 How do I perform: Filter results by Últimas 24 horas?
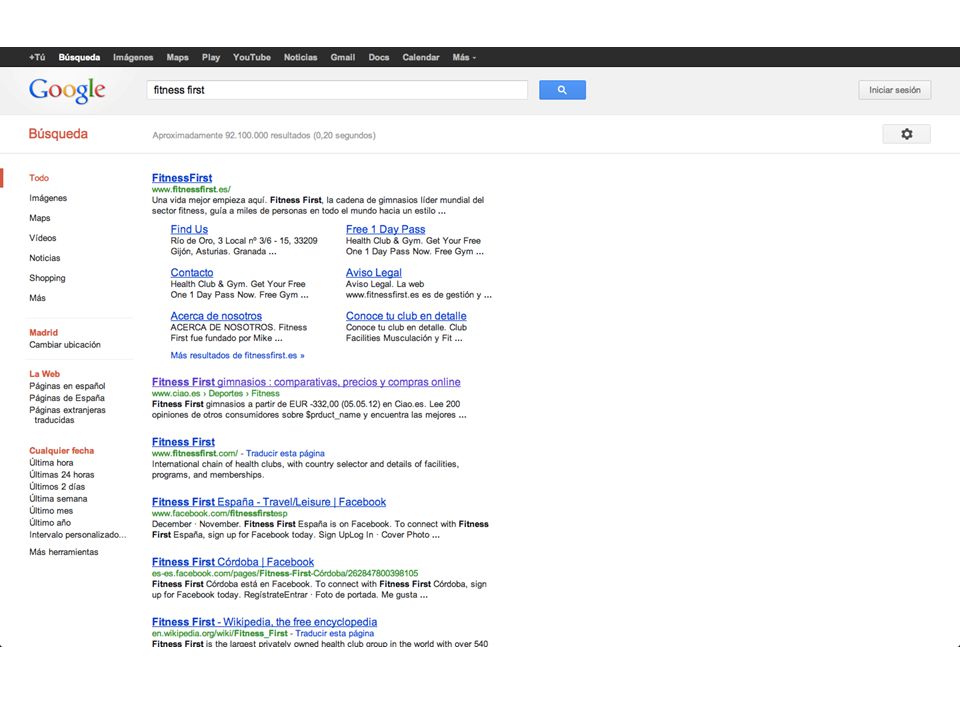click(62, 474)
